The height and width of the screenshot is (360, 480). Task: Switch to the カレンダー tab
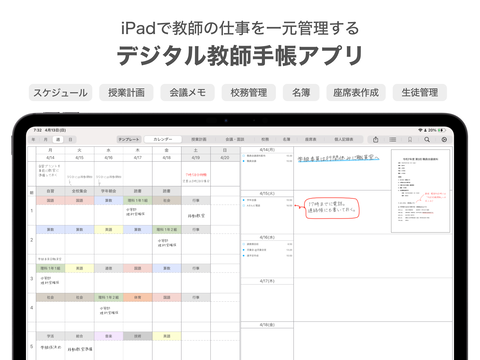[163, 139]
